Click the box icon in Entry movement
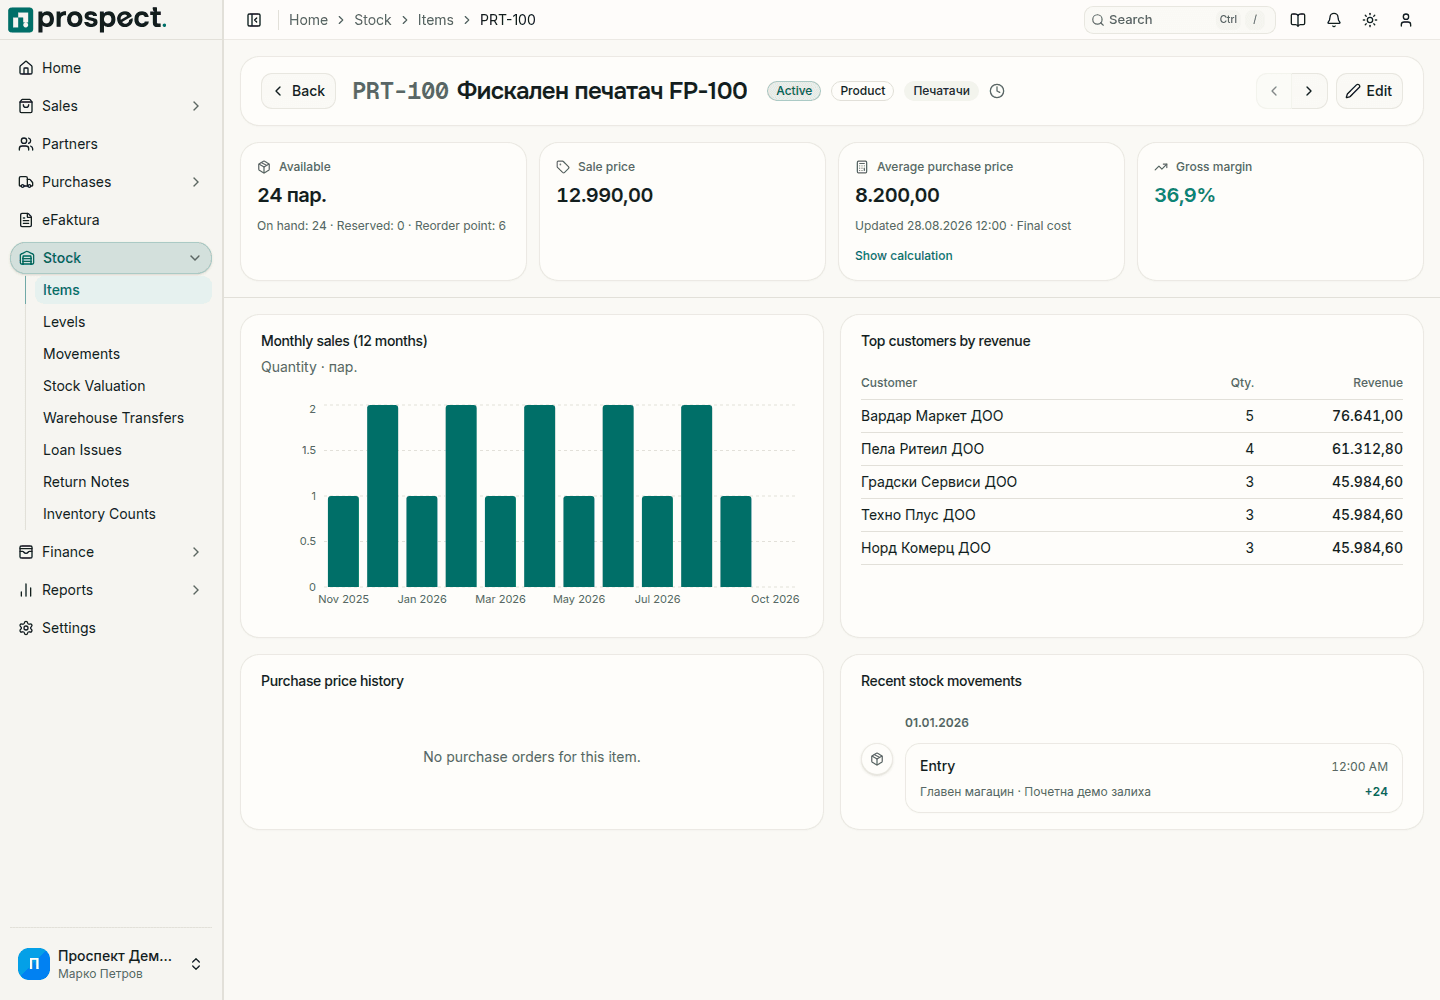This screenshot has width=1440, height=1000. (877, 759)
